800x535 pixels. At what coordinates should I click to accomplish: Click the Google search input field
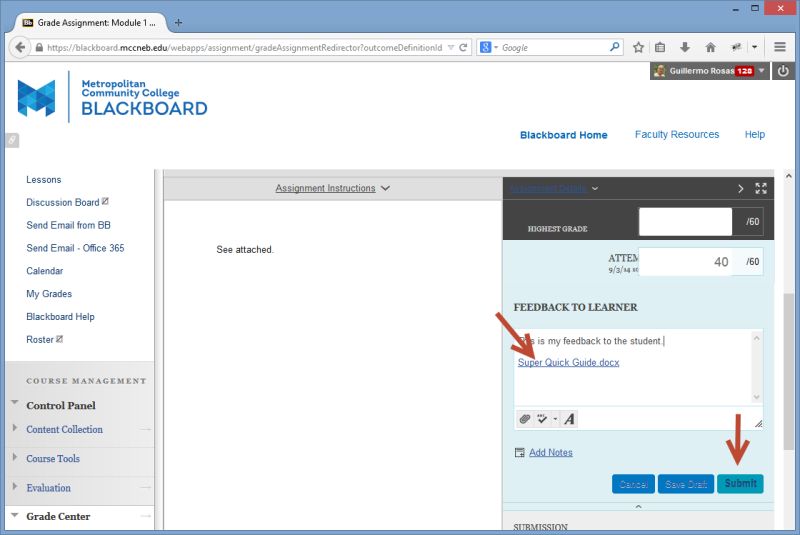tap(554, 47)
